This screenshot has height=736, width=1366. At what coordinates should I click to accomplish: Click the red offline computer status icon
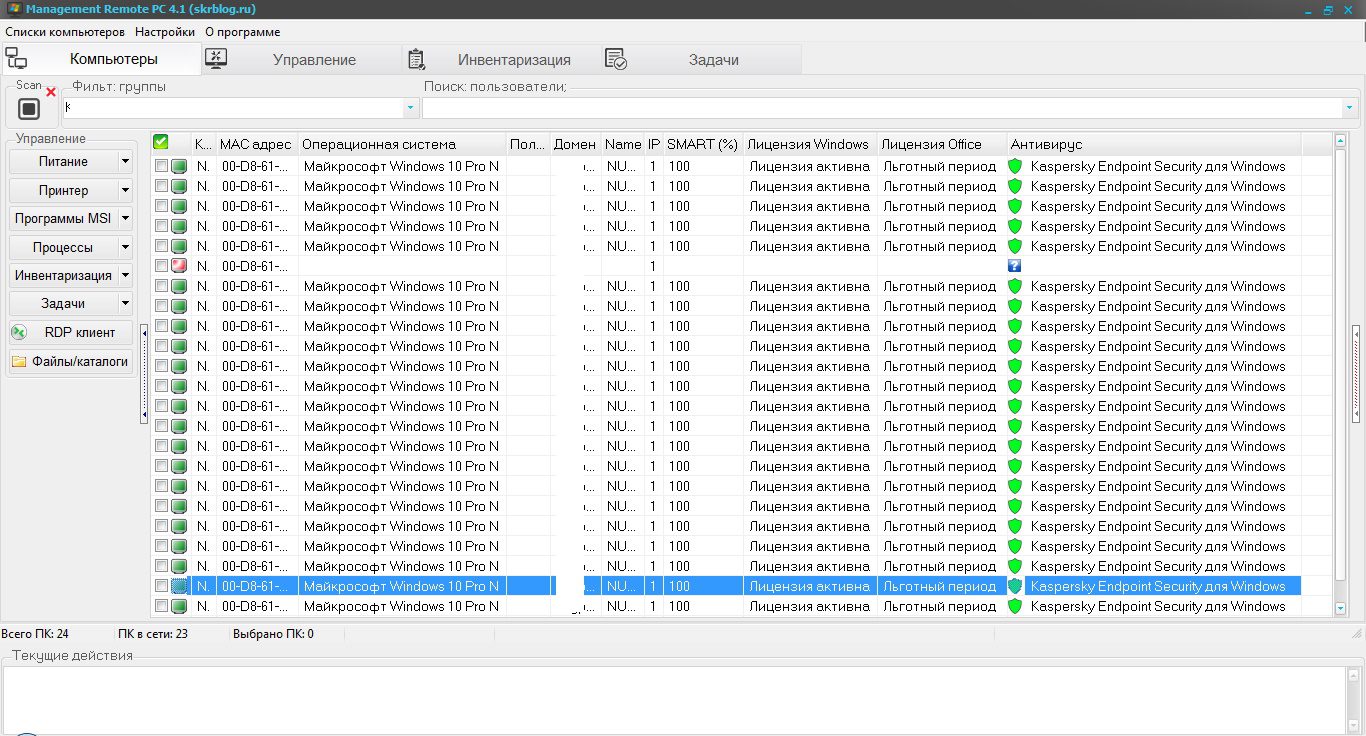pyautogui.click(x=179, y=266)
